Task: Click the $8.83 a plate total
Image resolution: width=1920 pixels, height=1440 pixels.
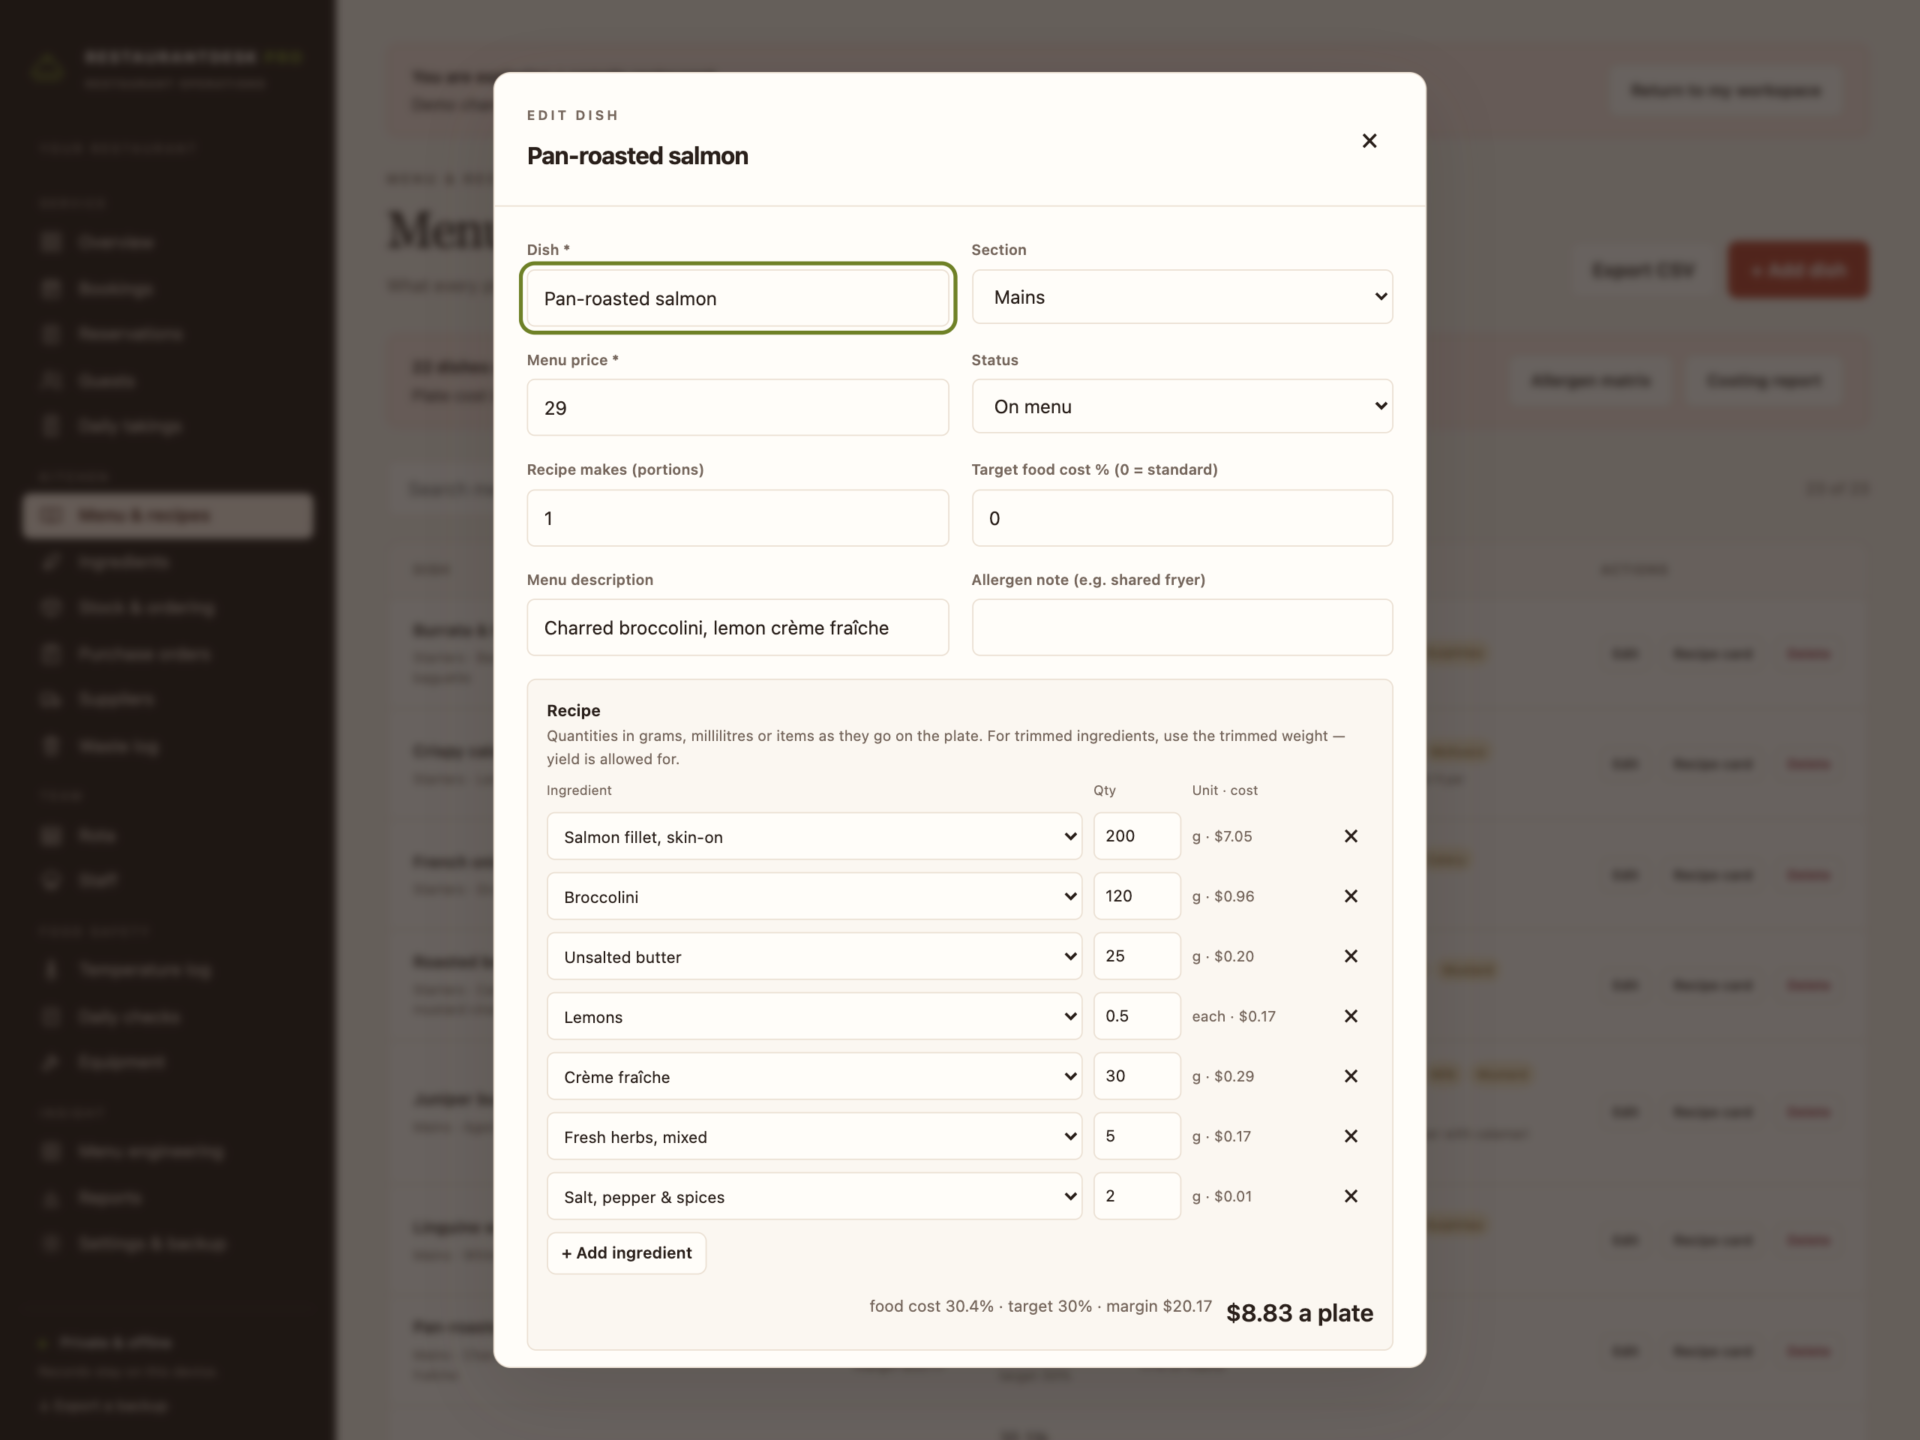Action: point(1299,1313)
